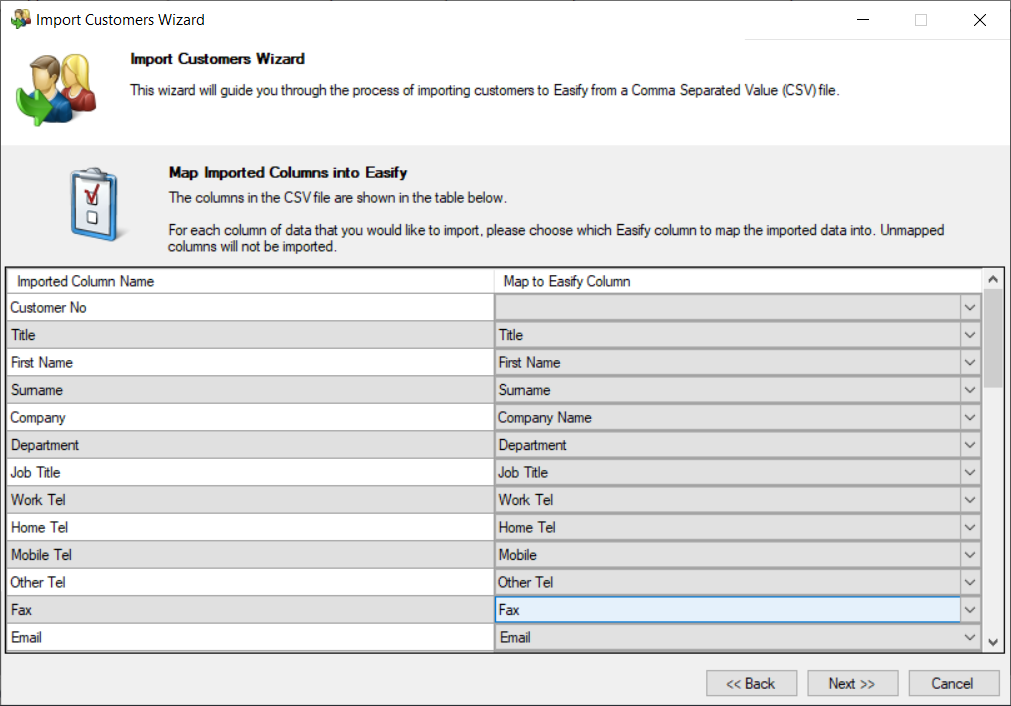Open the First Name mapping dropdown arrow

(x=969, y=363)
